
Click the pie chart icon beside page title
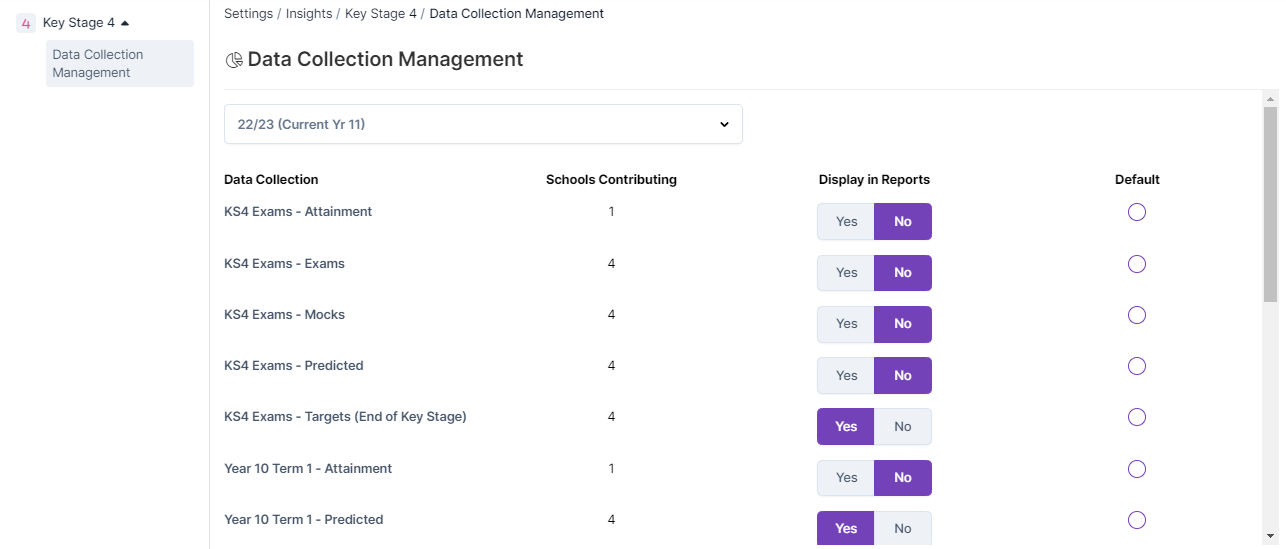234,60
